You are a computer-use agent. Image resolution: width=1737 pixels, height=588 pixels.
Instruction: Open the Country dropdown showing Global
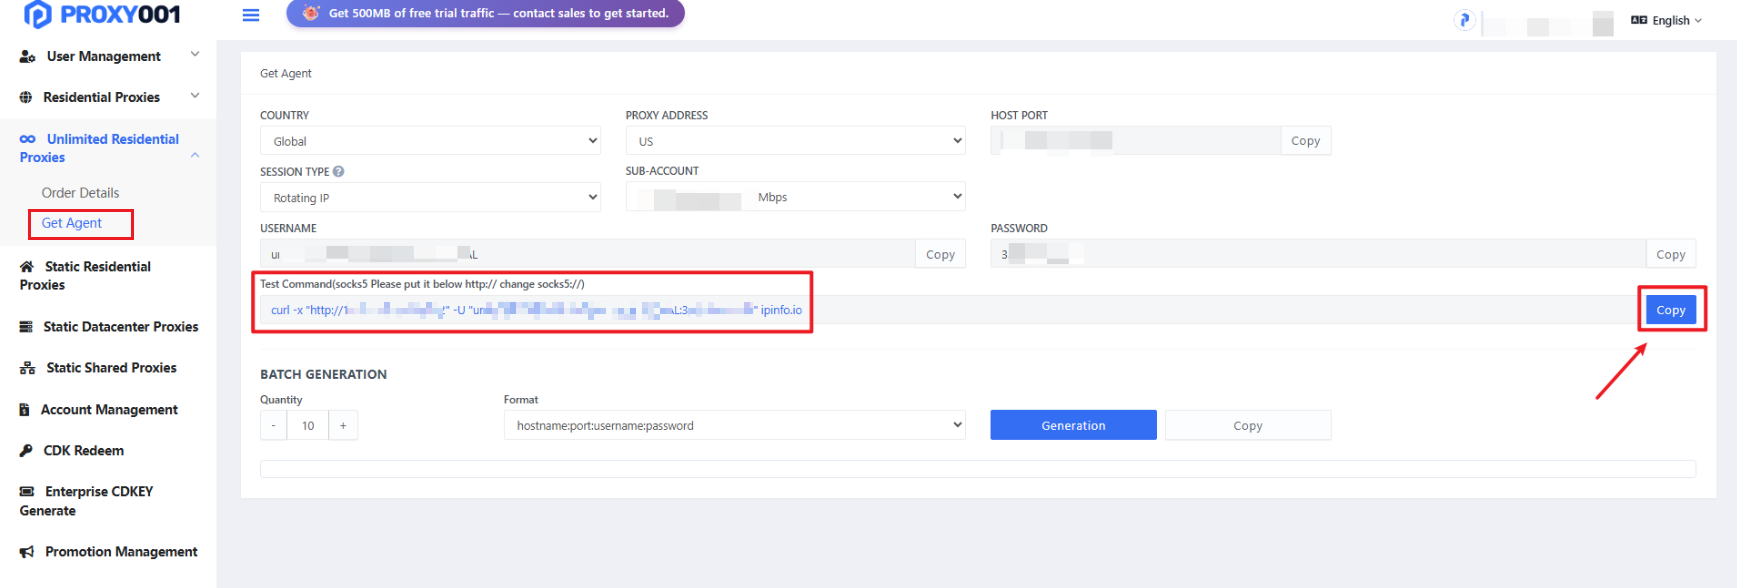(x=430, y=141)
